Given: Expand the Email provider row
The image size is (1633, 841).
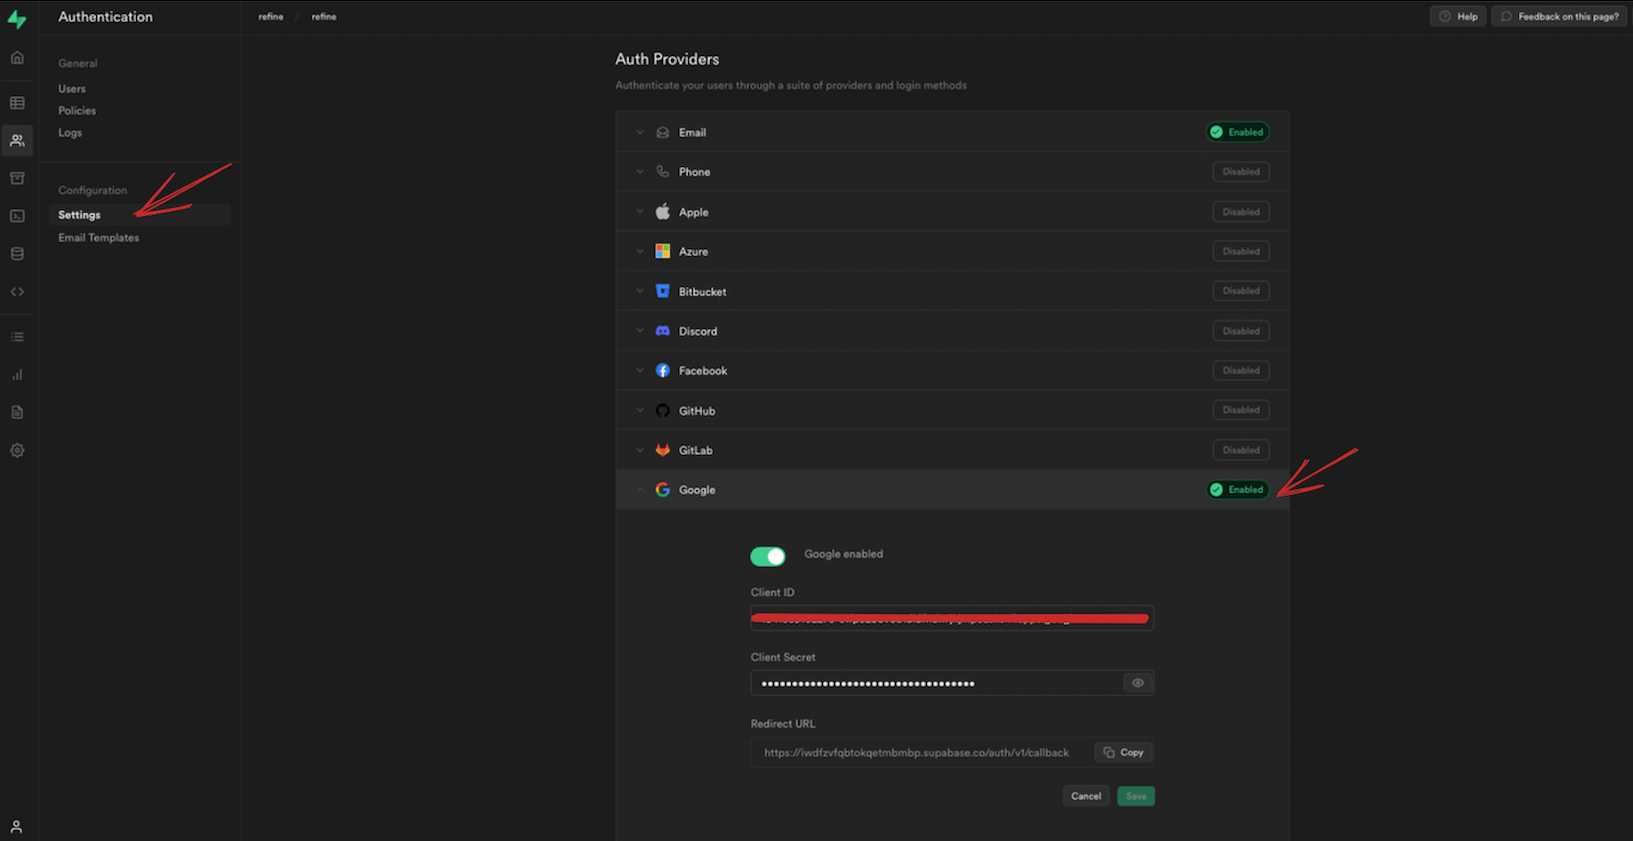Looking at the screenshot, I should tap(692, 132).
